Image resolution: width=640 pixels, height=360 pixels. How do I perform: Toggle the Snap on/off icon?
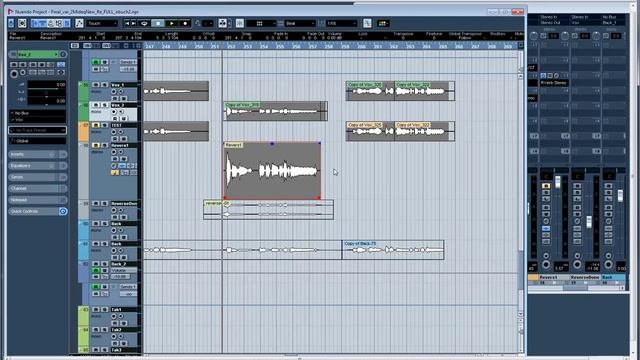tap(240, 24)
